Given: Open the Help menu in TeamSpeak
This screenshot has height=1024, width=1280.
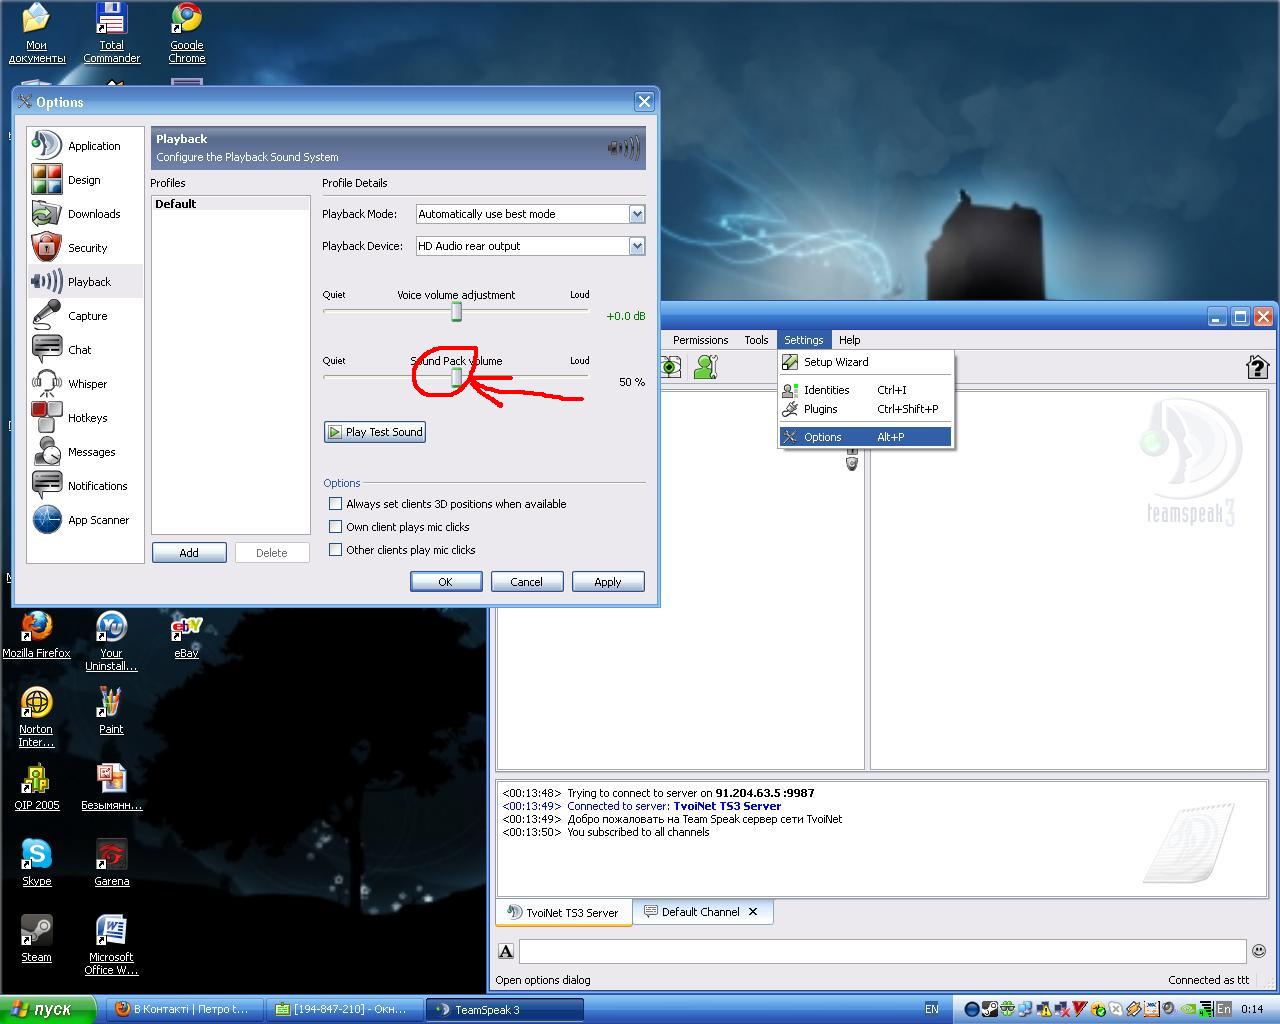Looking at the screenshot, I should pyautogui.click(x=849, y=340).
